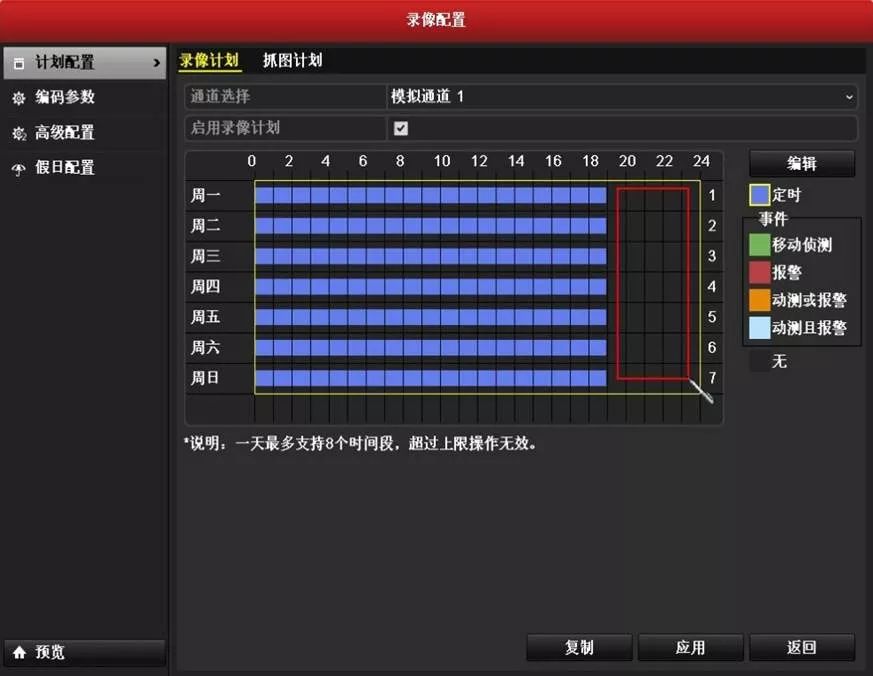Click the 计划配置 sidebar icon
The width and height of the screenshot is (873, 676).
pos(18,63)
